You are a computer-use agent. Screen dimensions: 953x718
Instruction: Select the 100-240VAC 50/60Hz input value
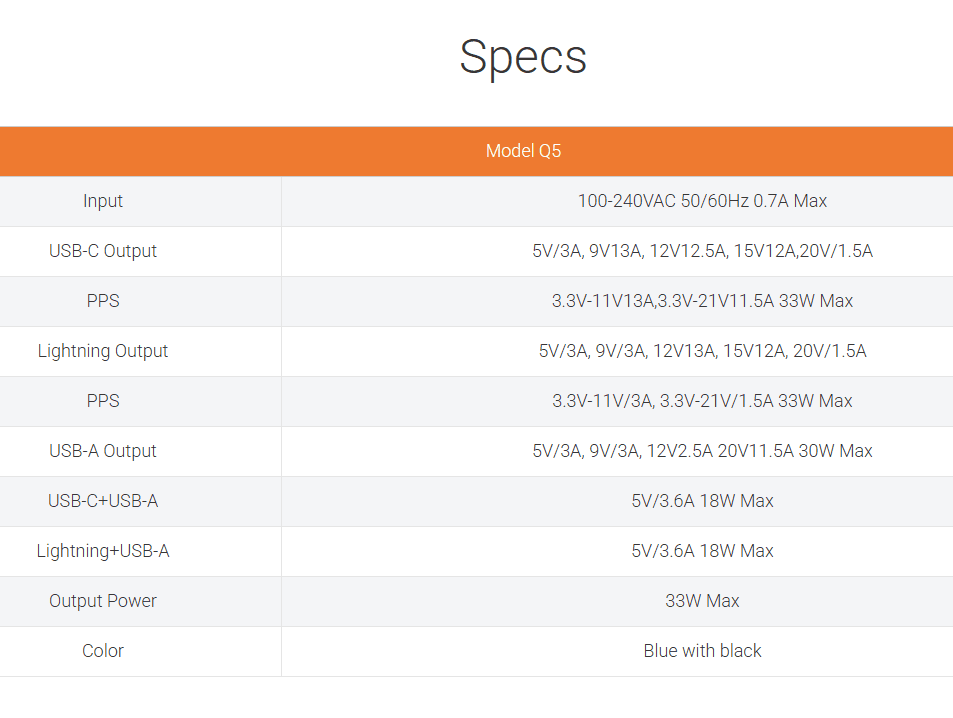tap(702, 201)
